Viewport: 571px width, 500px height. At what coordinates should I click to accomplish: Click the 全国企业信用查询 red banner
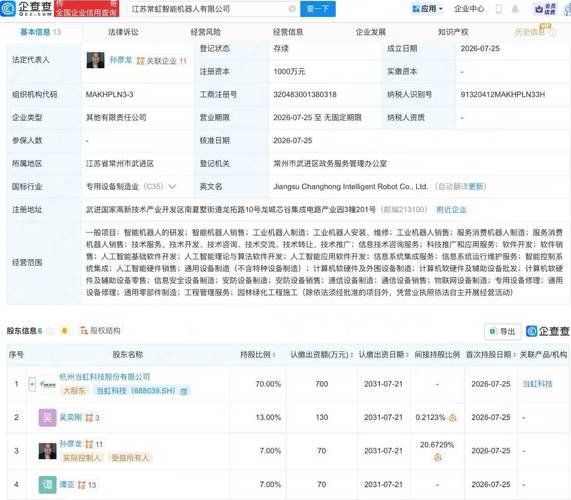(x=87, y=9)
